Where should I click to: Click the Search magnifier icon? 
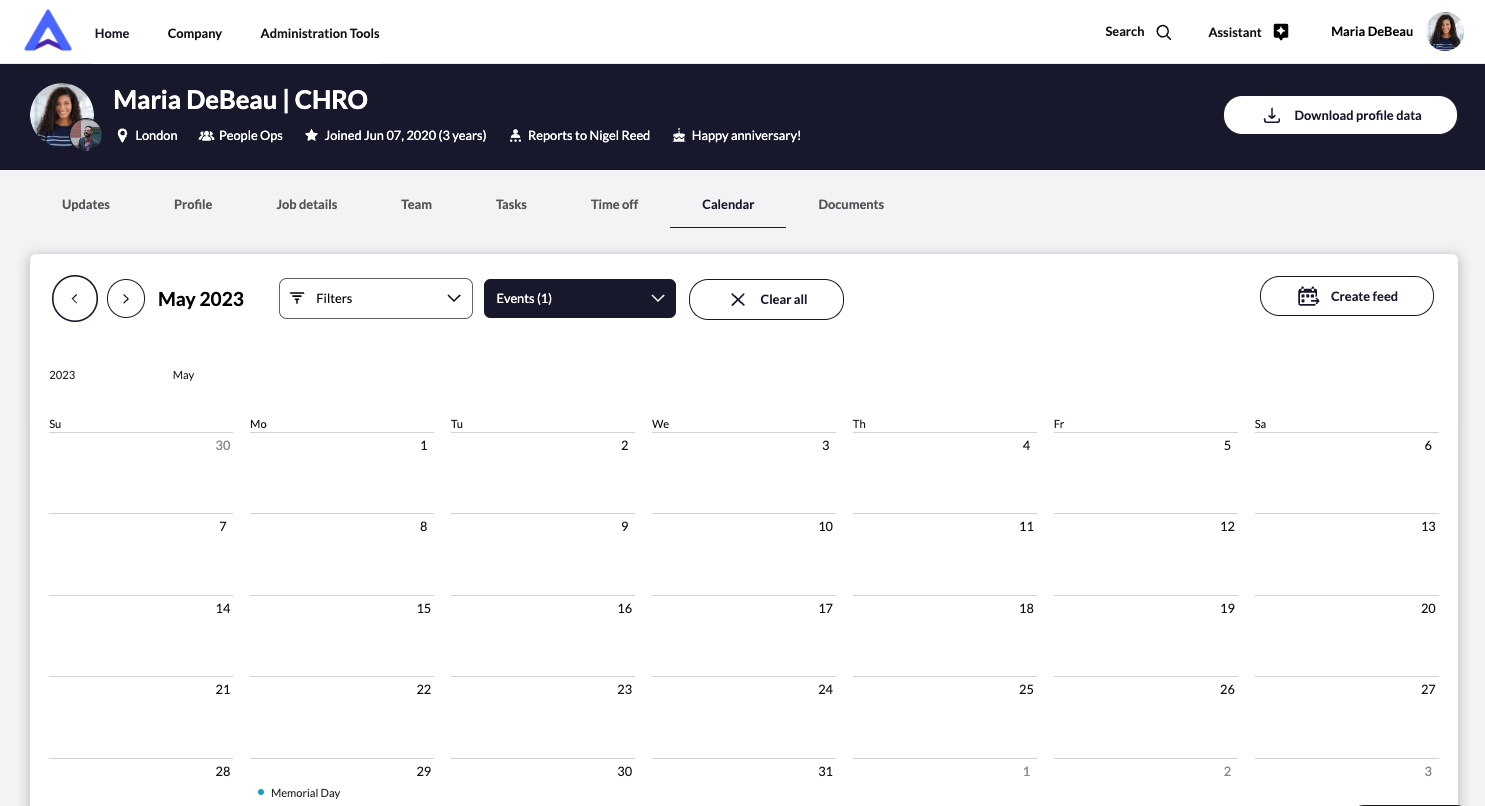tap(1163, 32)
